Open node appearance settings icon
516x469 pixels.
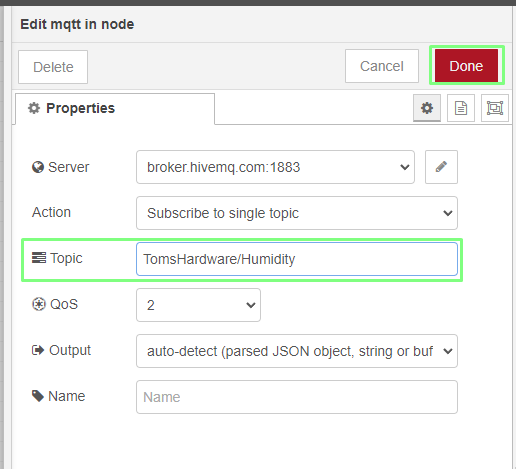(495, 108)
